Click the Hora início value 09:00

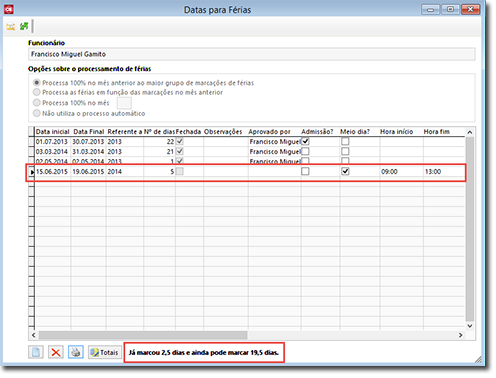click(x=401, y=172)
